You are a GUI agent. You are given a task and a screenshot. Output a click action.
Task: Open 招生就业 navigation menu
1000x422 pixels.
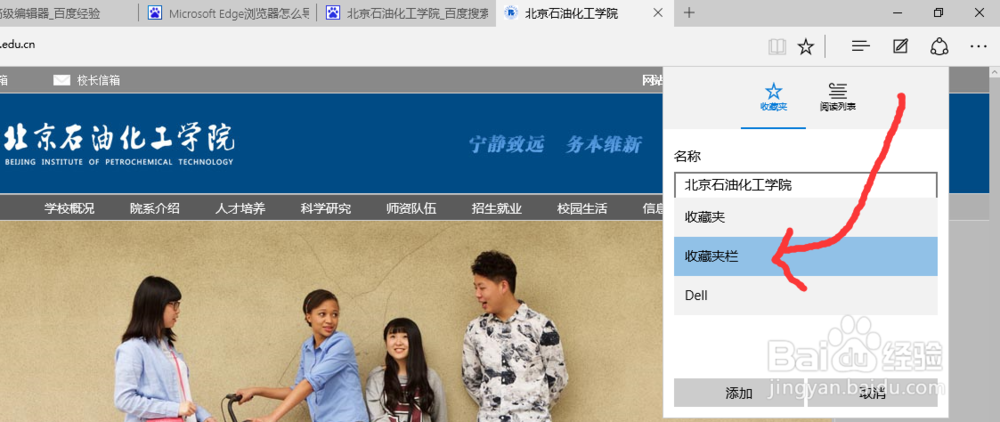click(497, 208)
